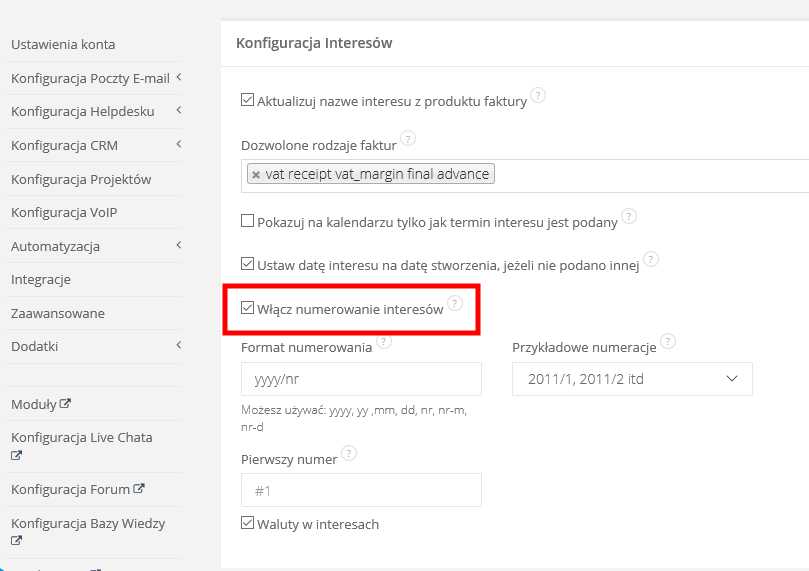
Task: Remove the vat receipt invoice types tag
Action: [256, 174]
